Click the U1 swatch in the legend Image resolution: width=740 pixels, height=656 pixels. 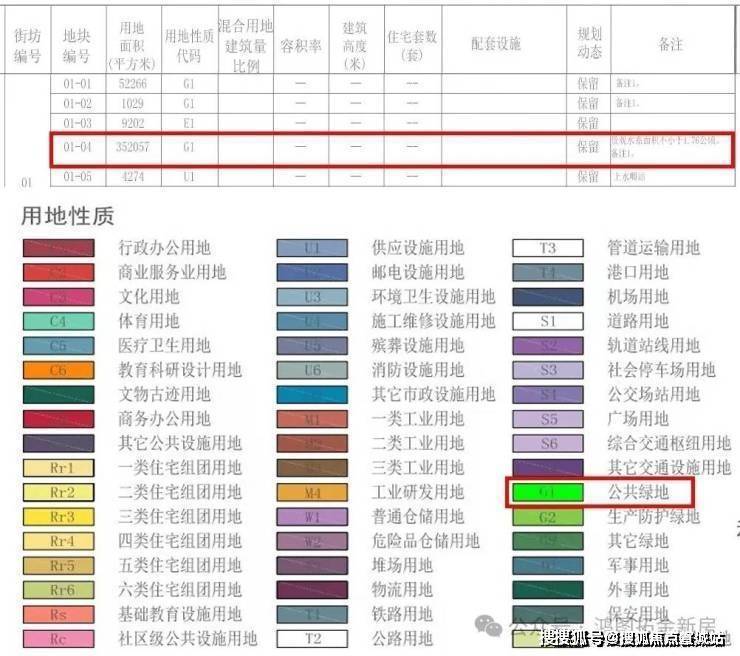(312, 248)
